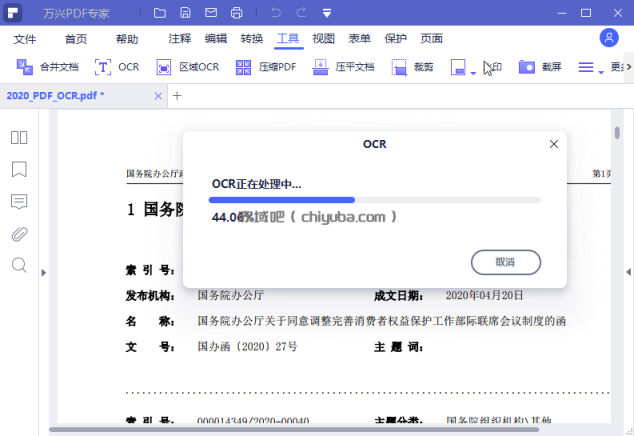Viewport: 634px width, 436px height.
Task: Open the 文件 menu
Action: coord(25,39)
